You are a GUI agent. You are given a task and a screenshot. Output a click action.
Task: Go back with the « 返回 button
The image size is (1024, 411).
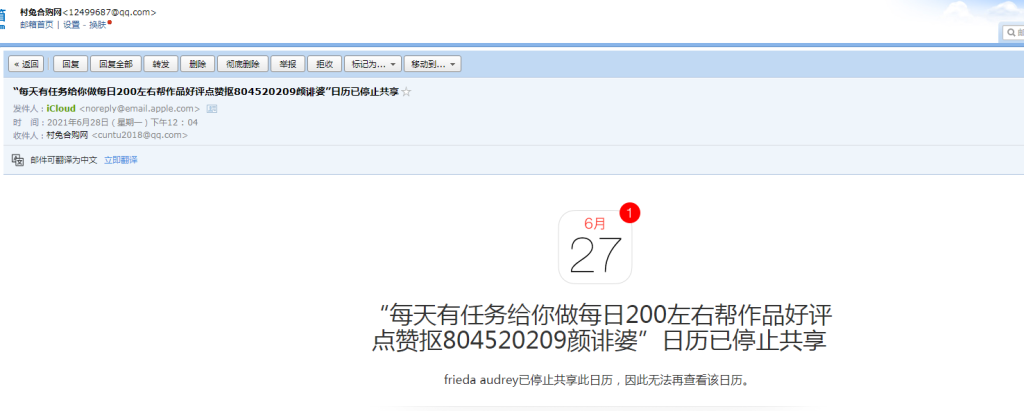pyautogui.click(x=26, y=64)
